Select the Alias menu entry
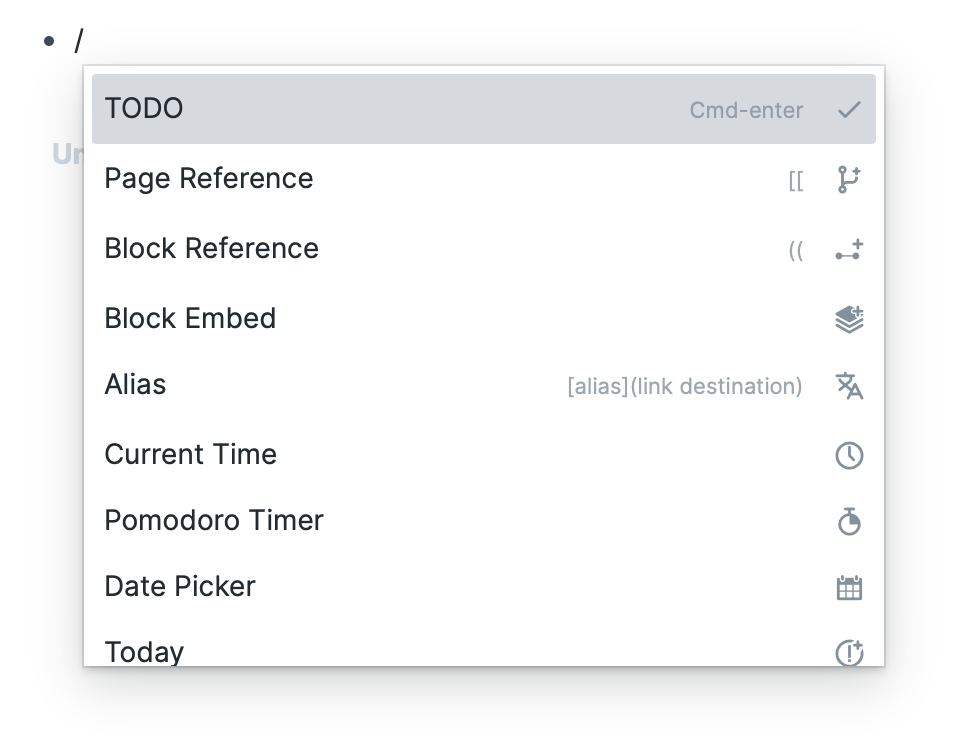Image resolution: width=964 pixels, height=744 pixels. coord(483,385)
